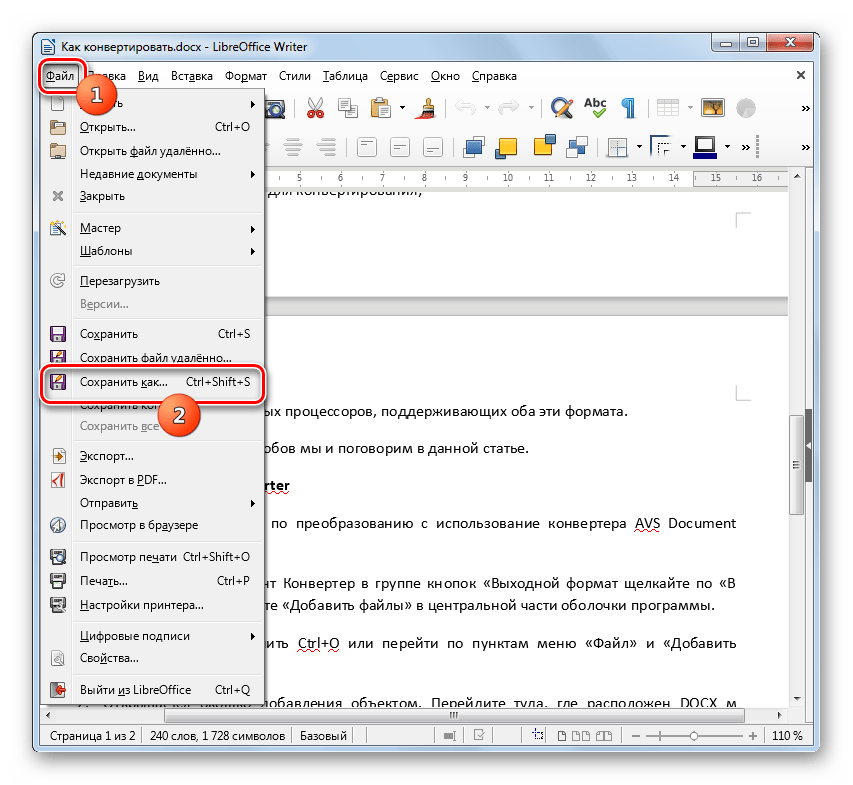Screen dimensions: 853x785
Task: Select multiple-page view in status bar
Action: [581, 736]
